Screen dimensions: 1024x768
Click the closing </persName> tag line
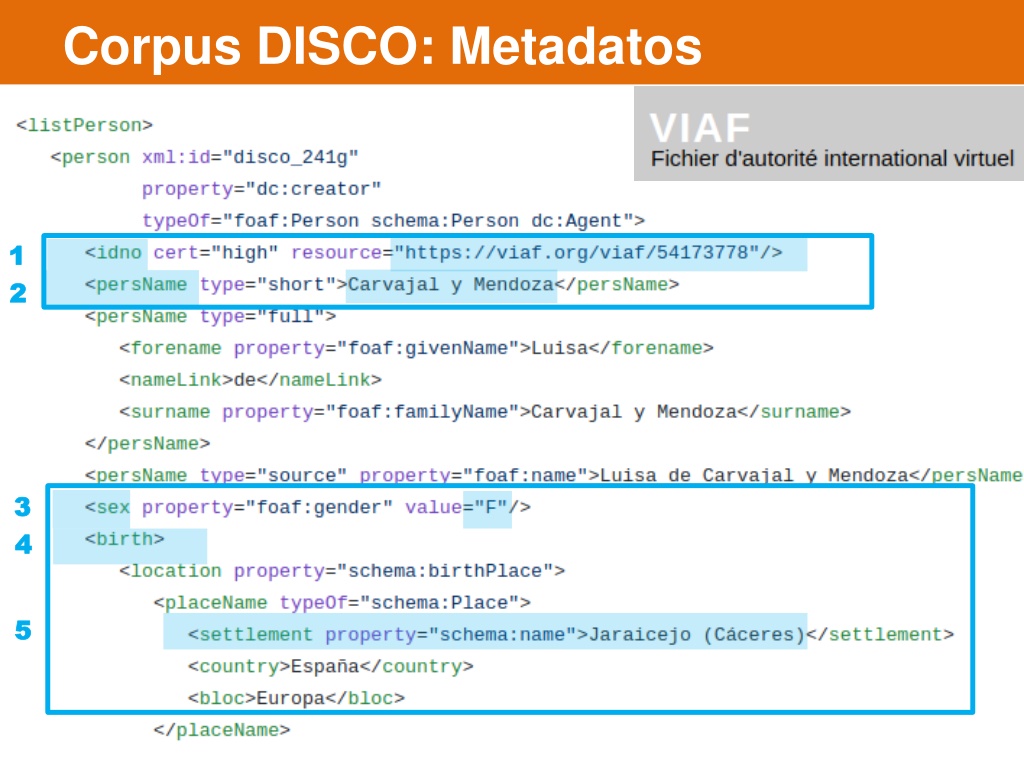(148, 444)
